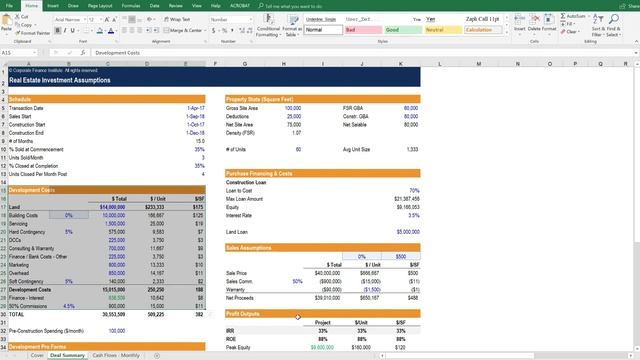Activate the Format Painter brush

(x=17, y=33)
